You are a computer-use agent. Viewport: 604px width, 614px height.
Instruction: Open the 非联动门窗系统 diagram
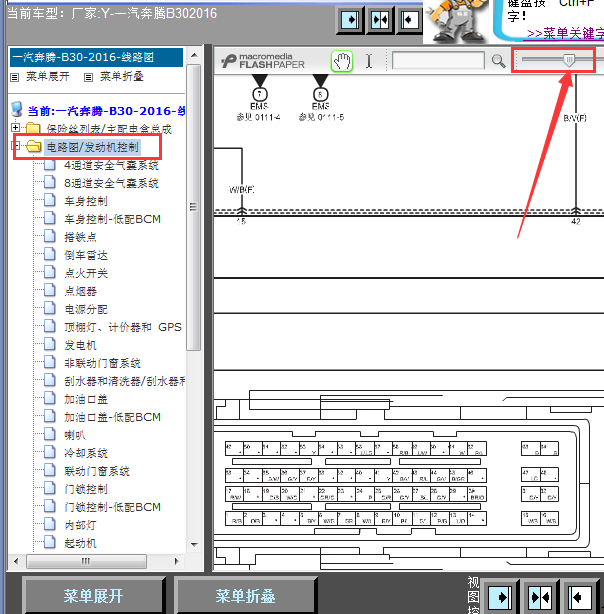(x=102, y=363)
